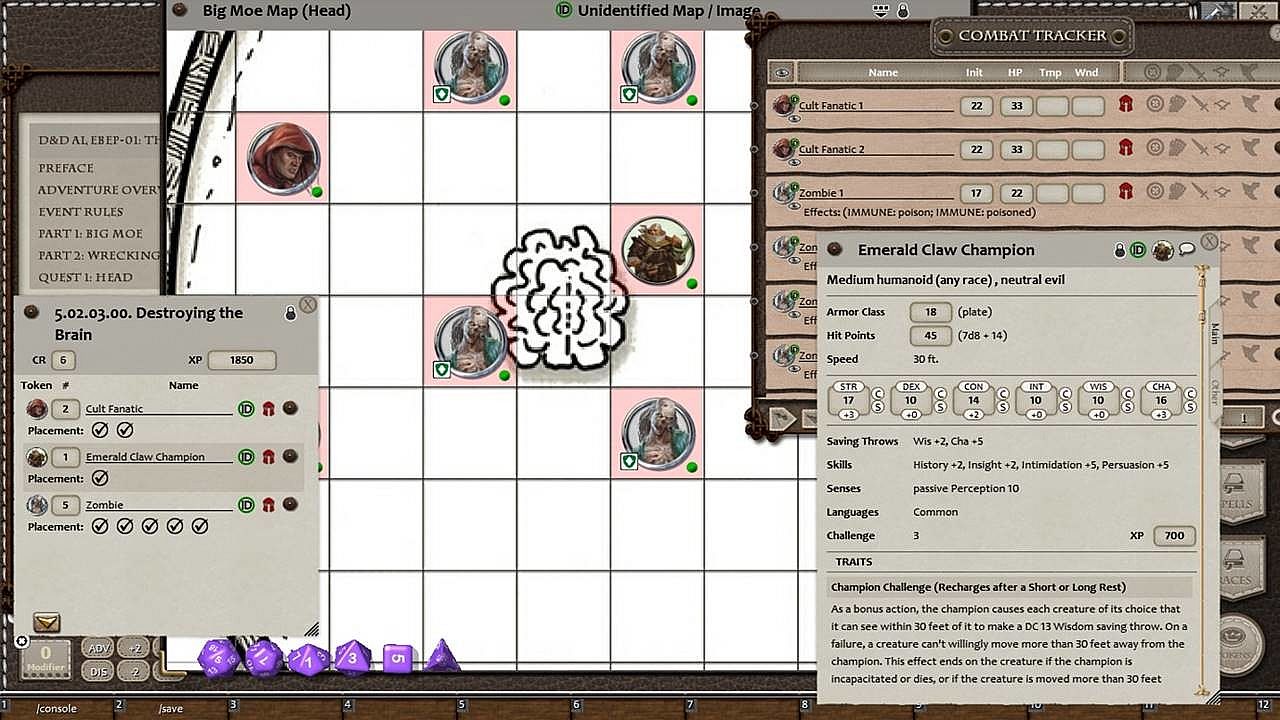Toggle the ID icon on the Zombie encounter row
The width and height of the screenshot is (1280, 720).
coord(246,505)
